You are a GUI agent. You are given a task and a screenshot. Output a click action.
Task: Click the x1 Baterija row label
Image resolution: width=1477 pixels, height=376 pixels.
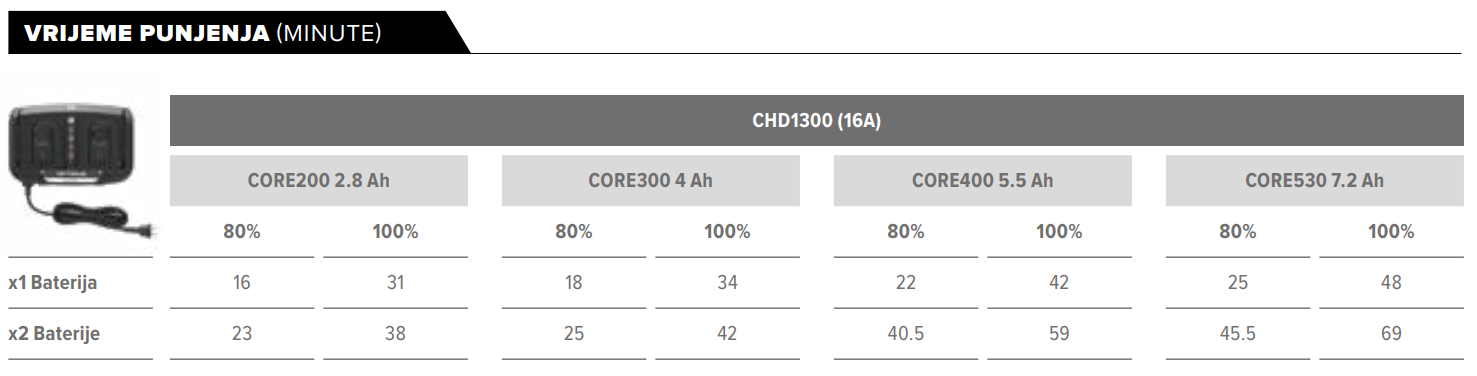(52, 283)
